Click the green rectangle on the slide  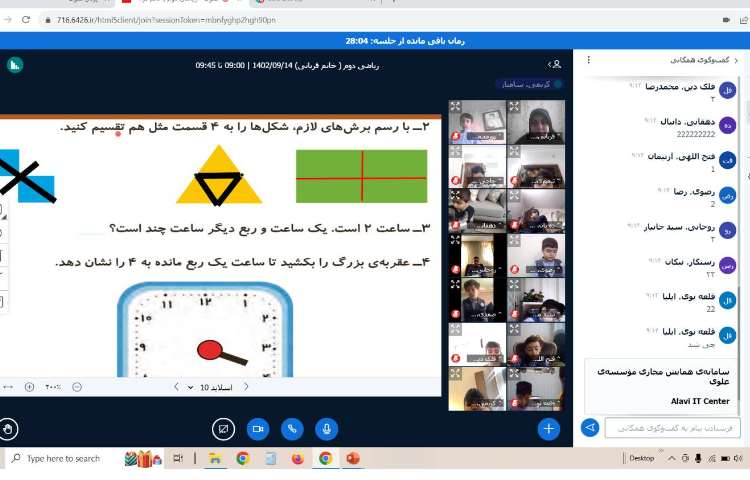point(362,176)
